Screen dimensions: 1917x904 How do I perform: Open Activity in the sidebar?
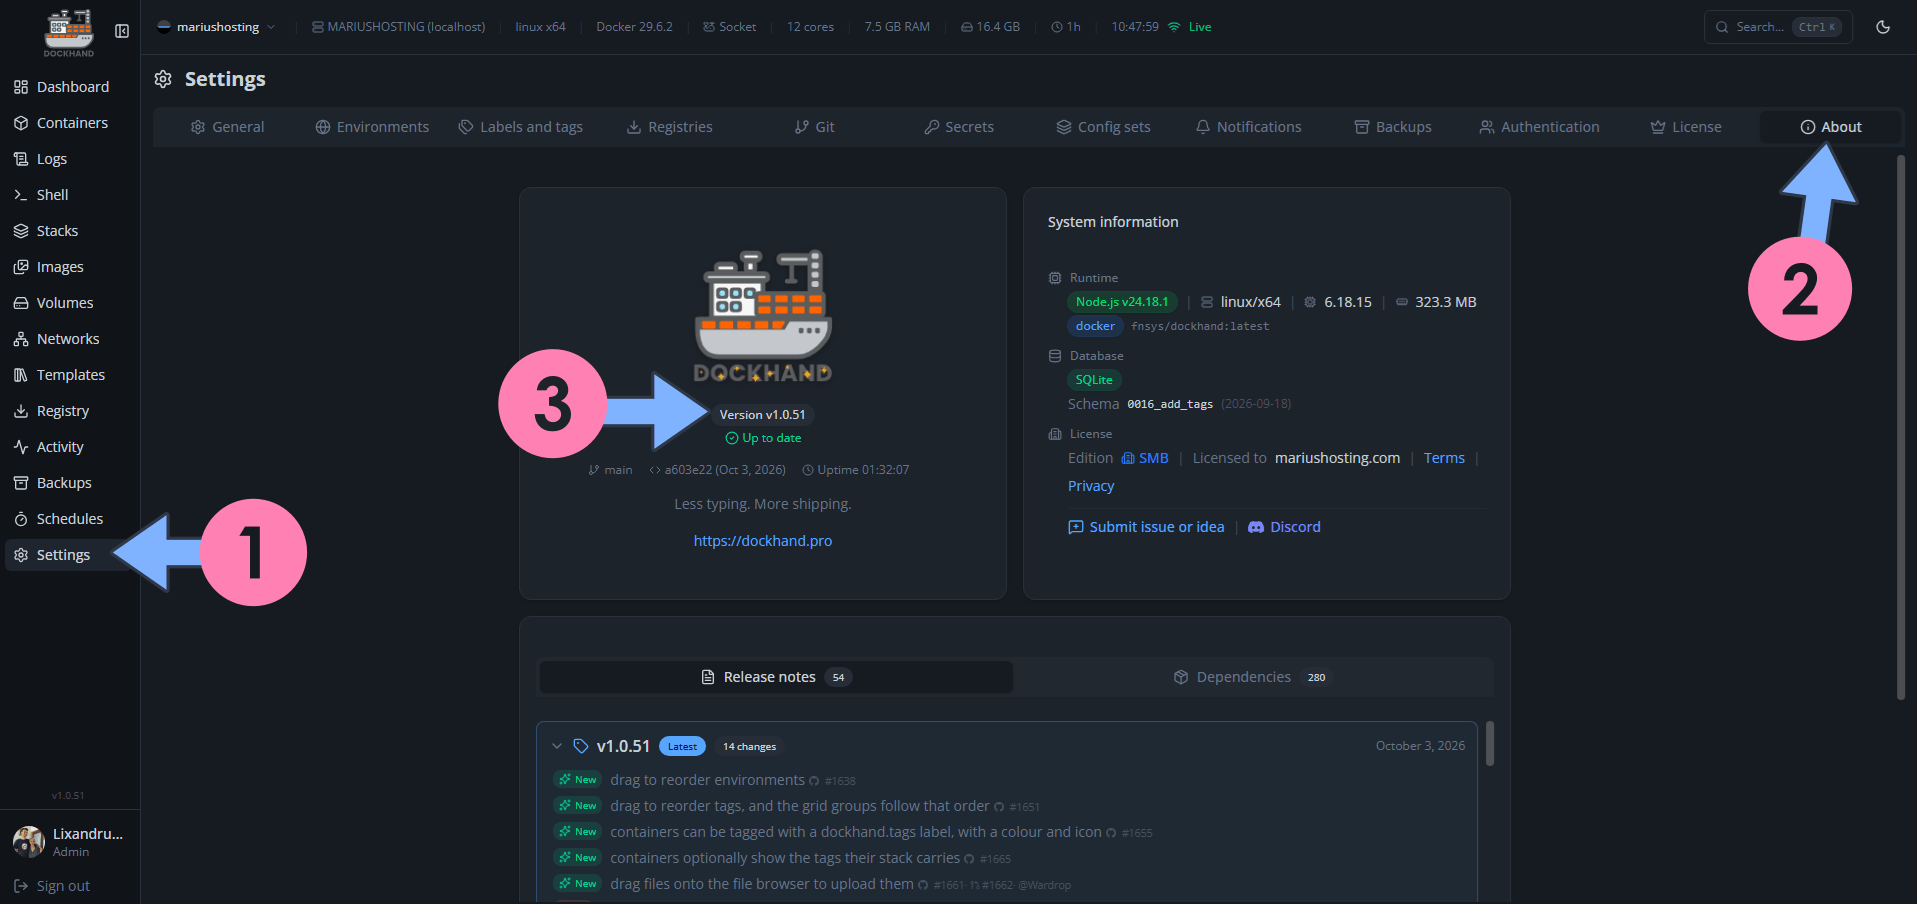point(70,447)
